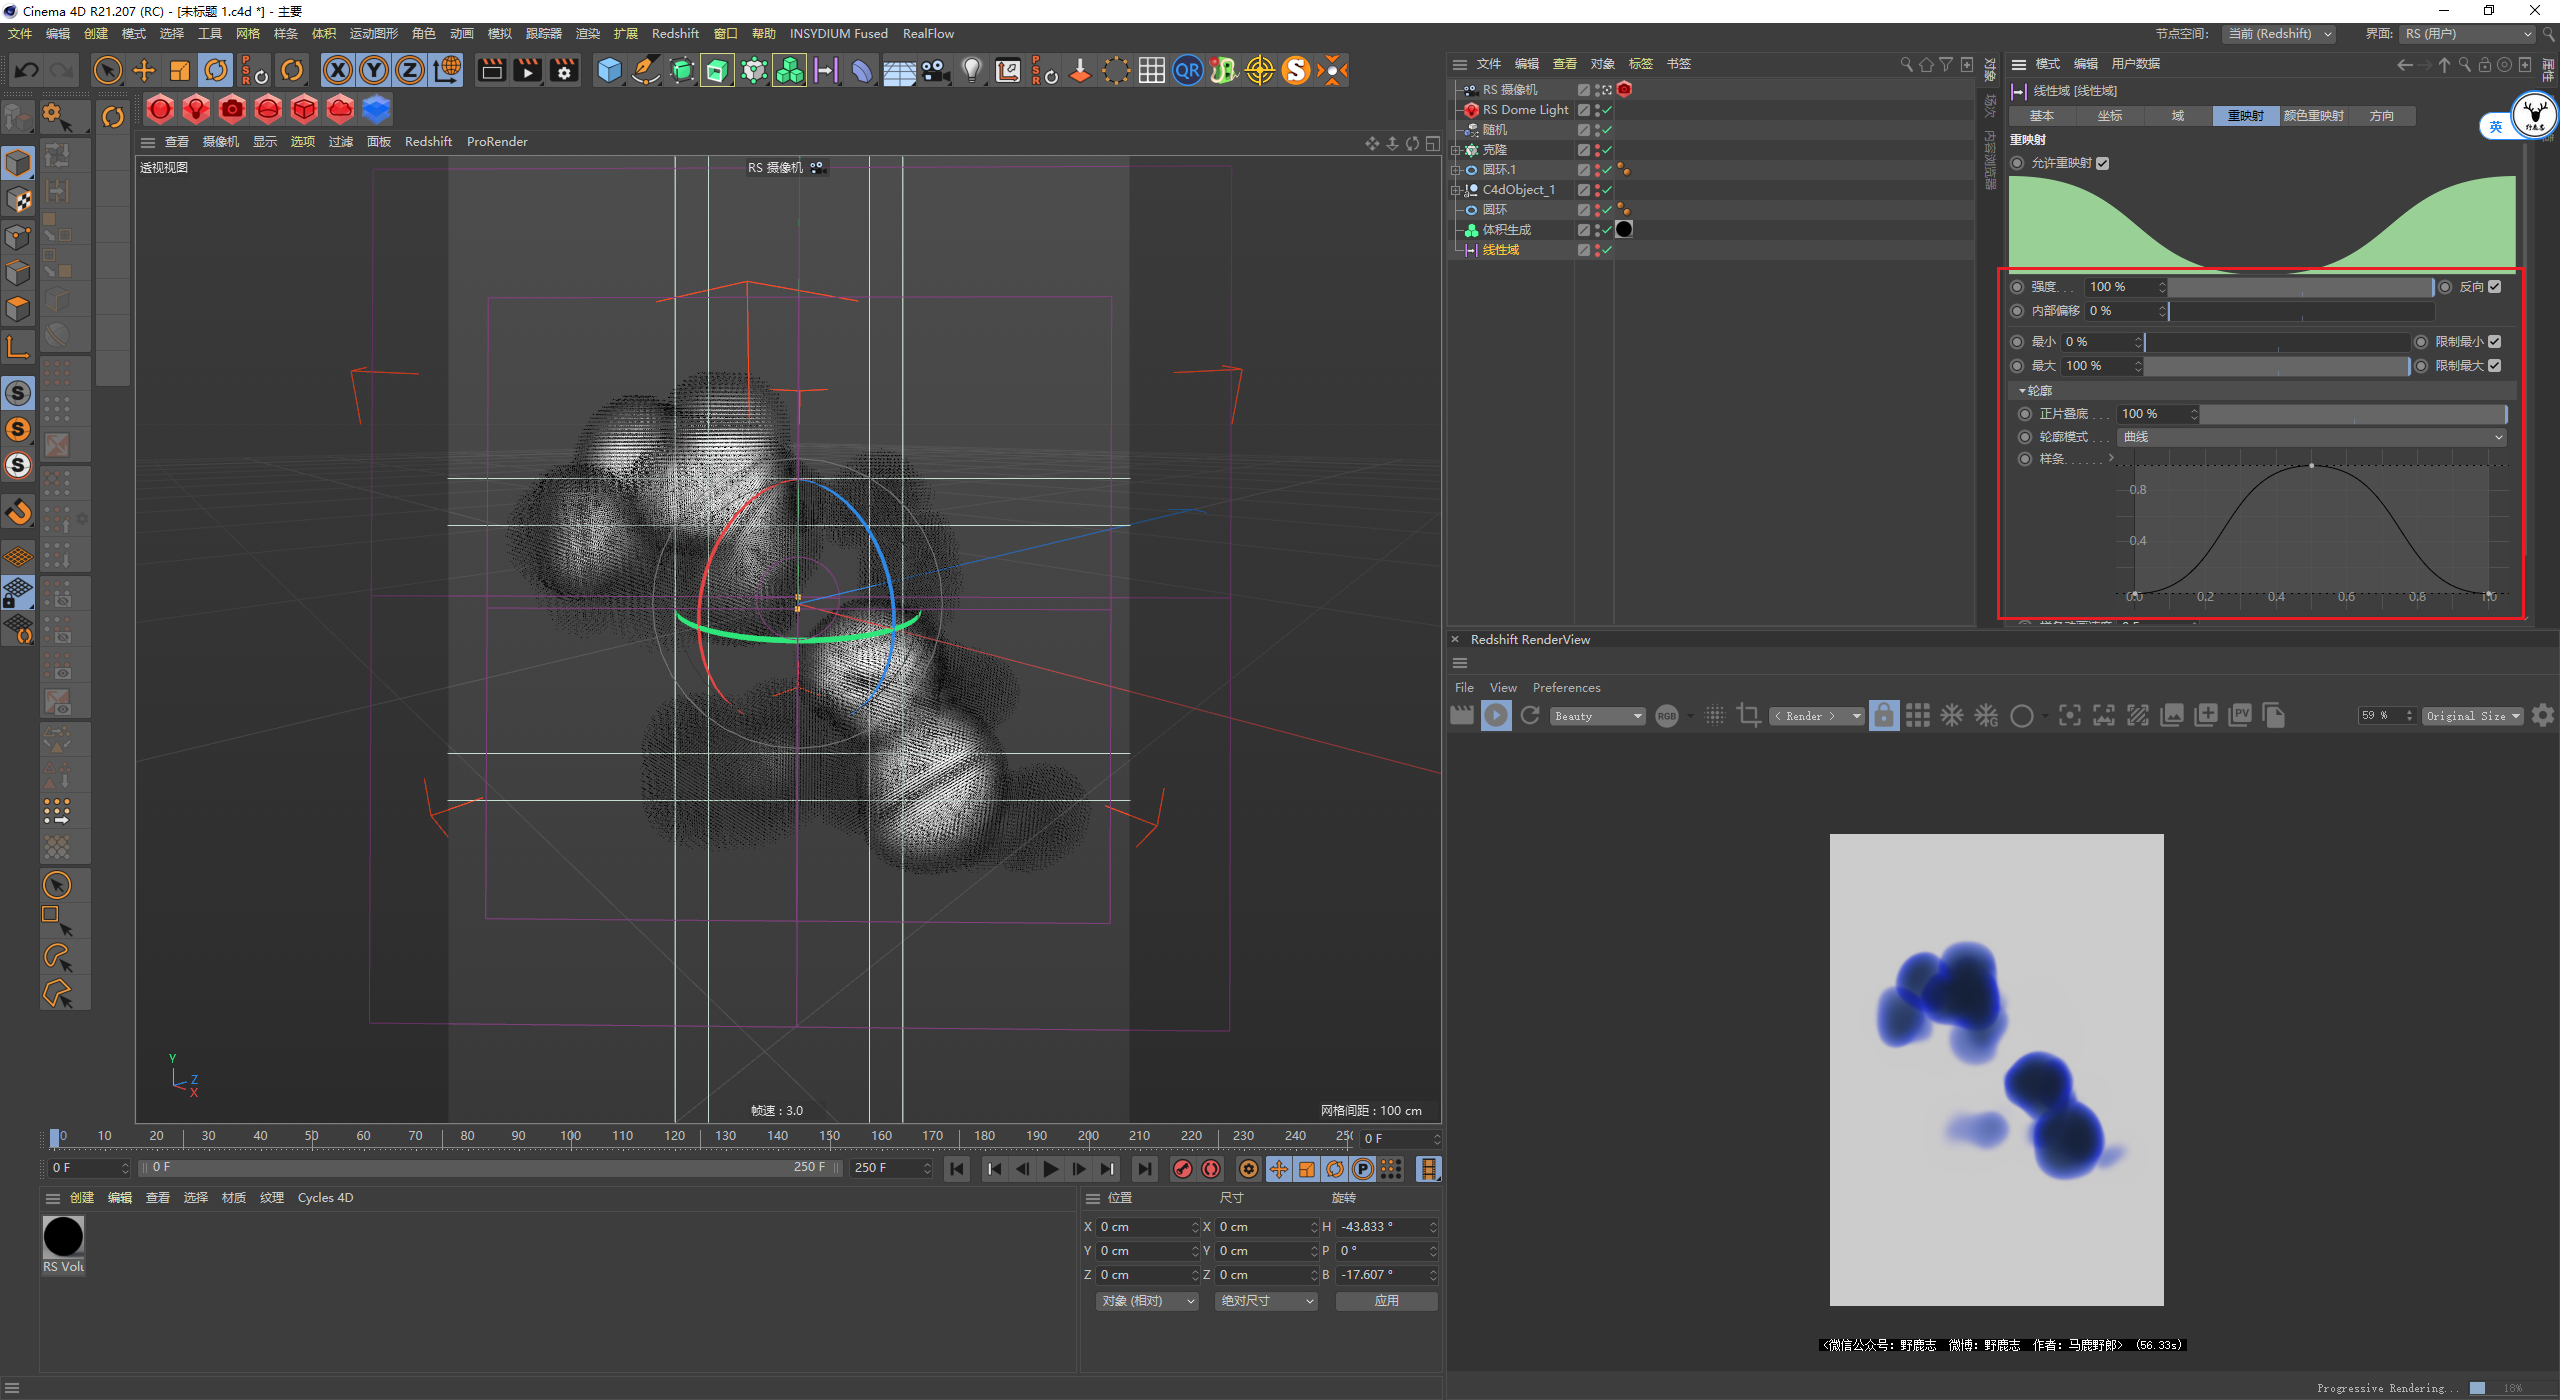Click the Cube primitive icon

pos(609,70)
